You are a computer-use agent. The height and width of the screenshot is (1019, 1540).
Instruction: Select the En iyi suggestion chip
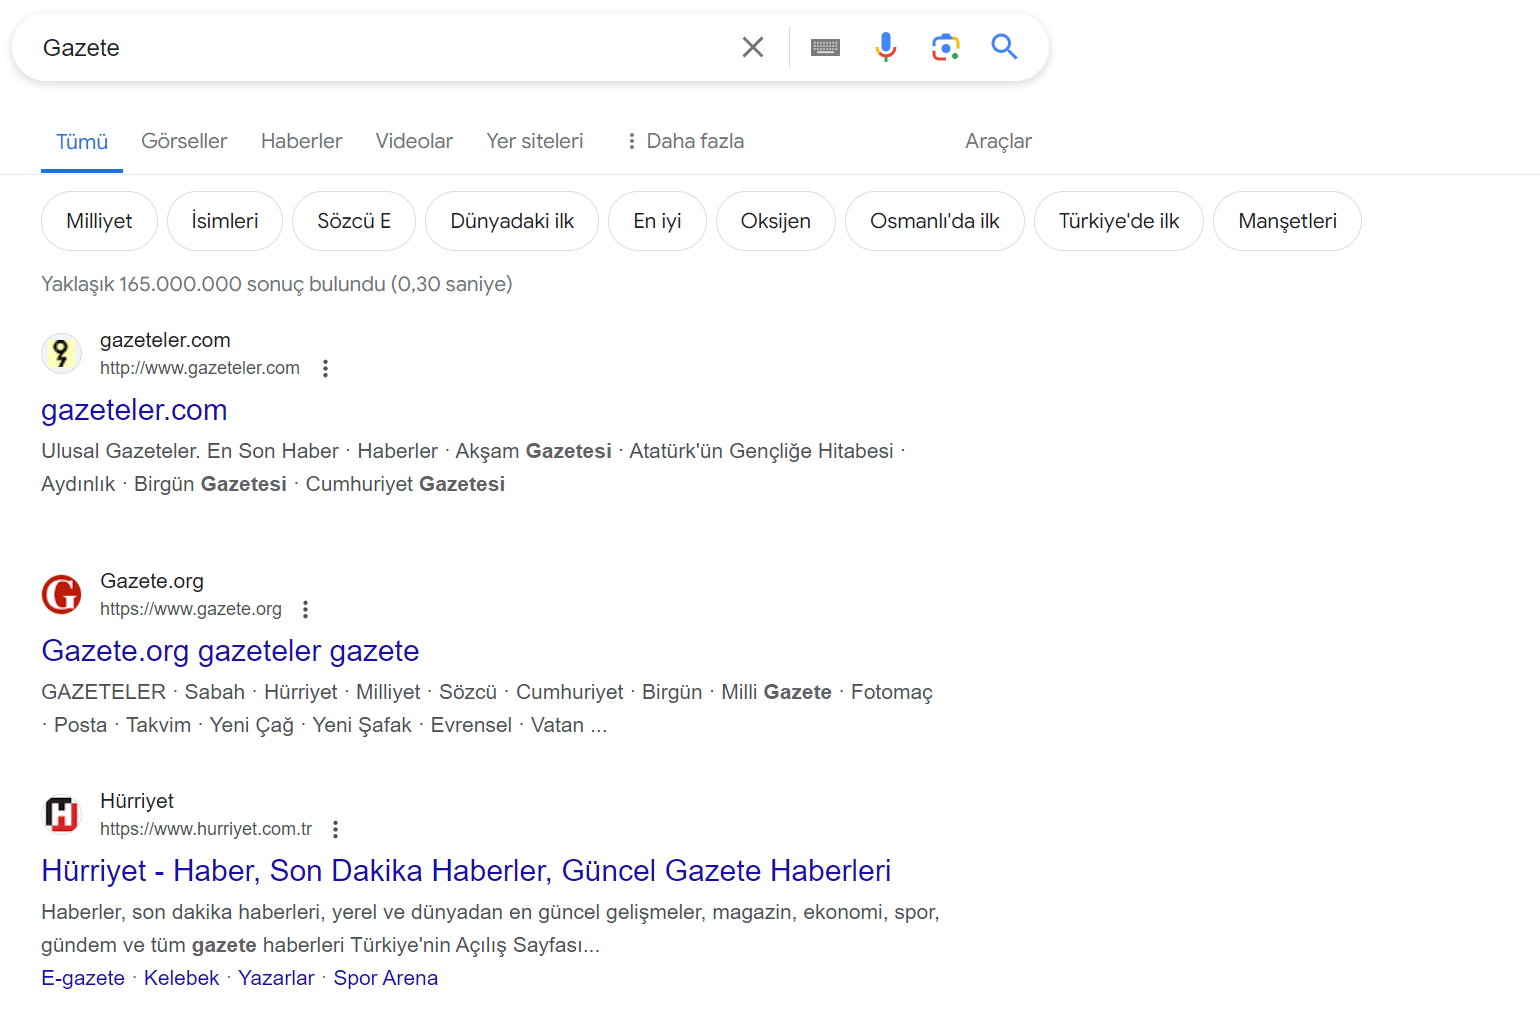click(657, 221)
